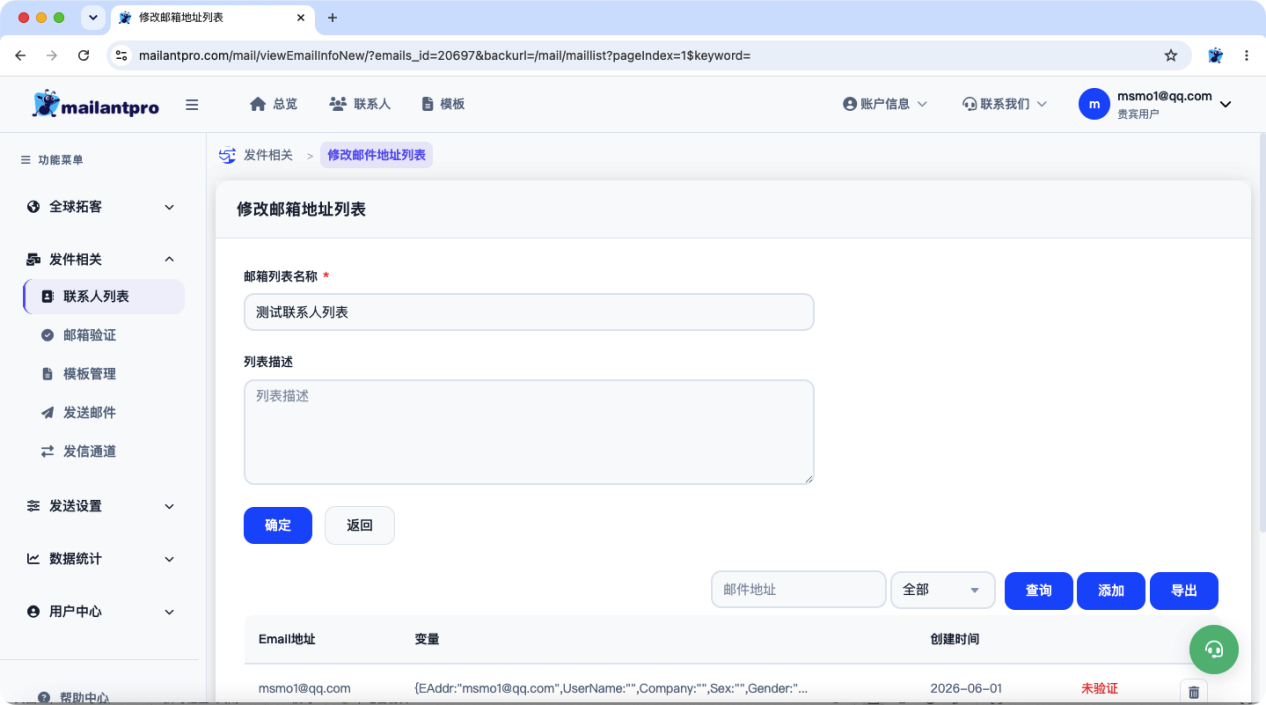Toggle the hamburger sidebar menu icon
The width and height of the screenshot is (1266, 705).
click(x=192, y=105)
